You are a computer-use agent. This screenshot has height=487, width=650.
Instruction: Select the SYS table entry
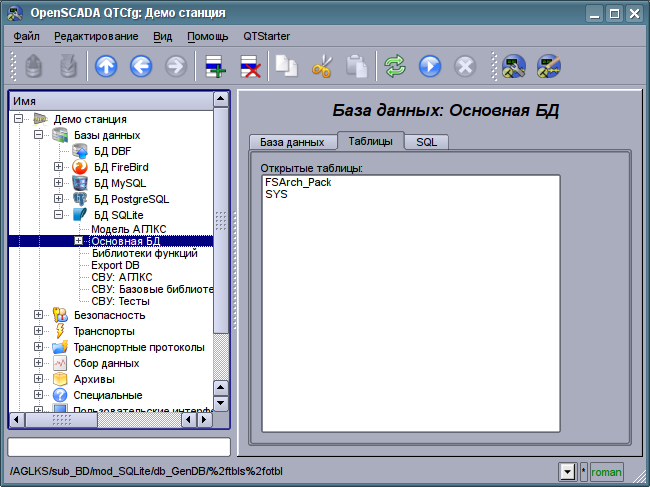click(276, 194)
